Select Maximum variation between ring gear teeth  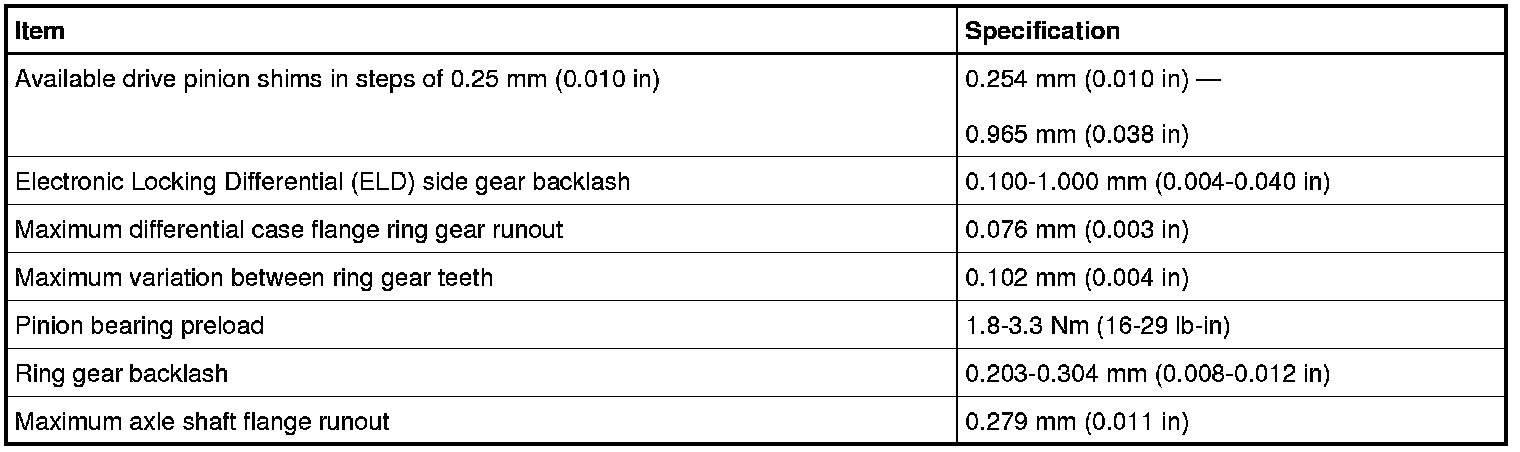[254, 278]
